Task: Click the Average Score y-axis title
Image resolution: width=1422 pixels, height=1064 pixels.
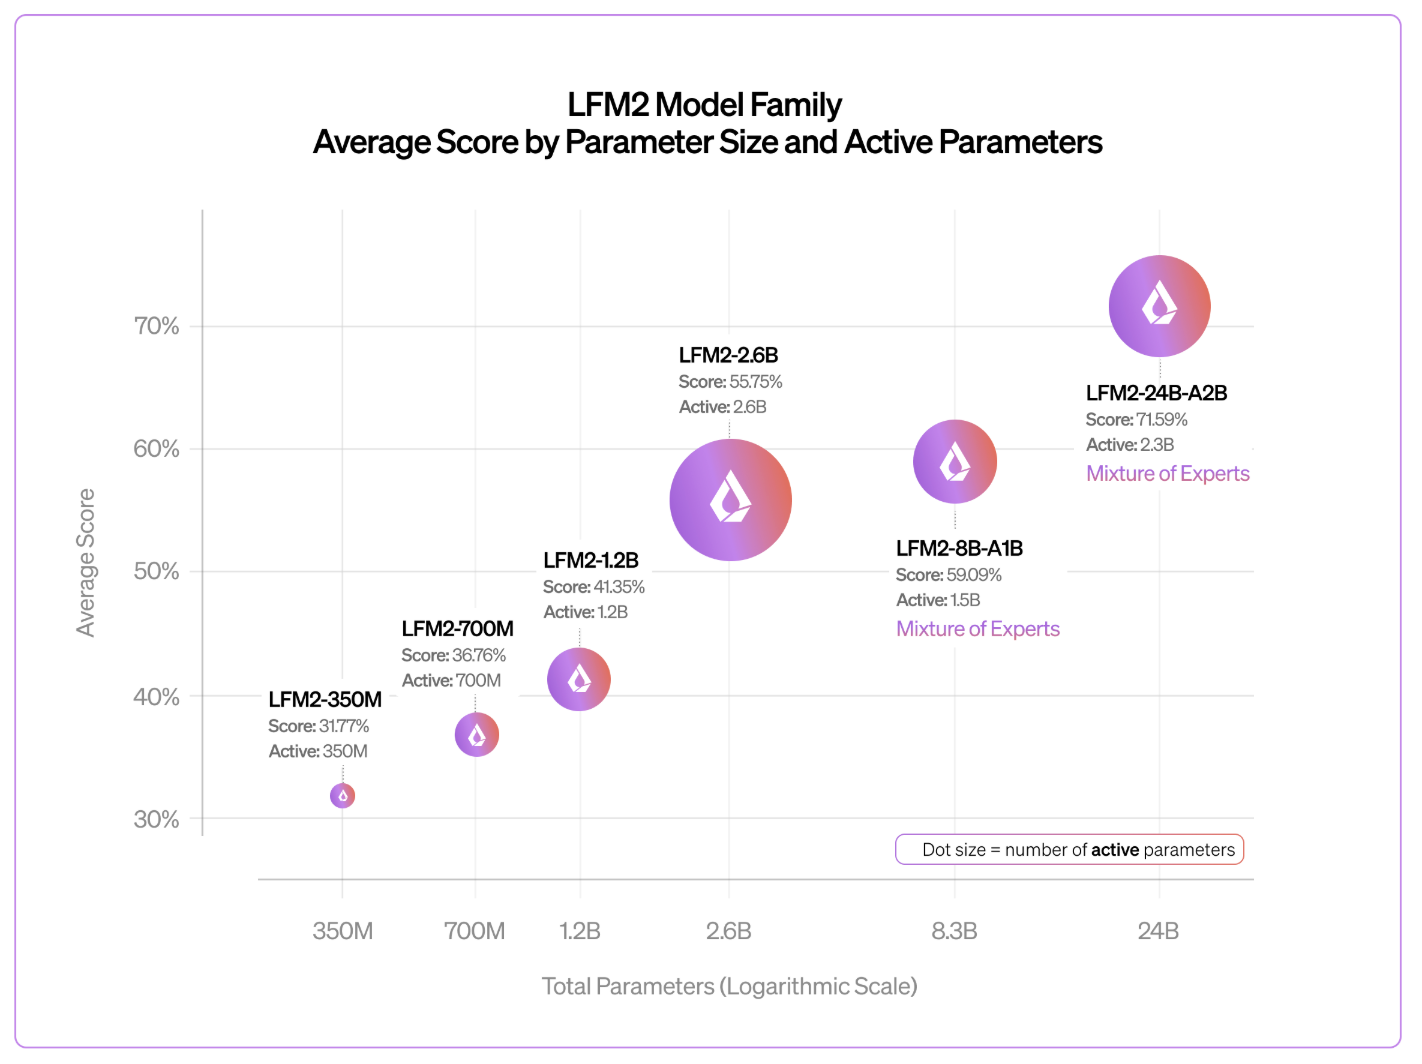Action: (86, 562)
